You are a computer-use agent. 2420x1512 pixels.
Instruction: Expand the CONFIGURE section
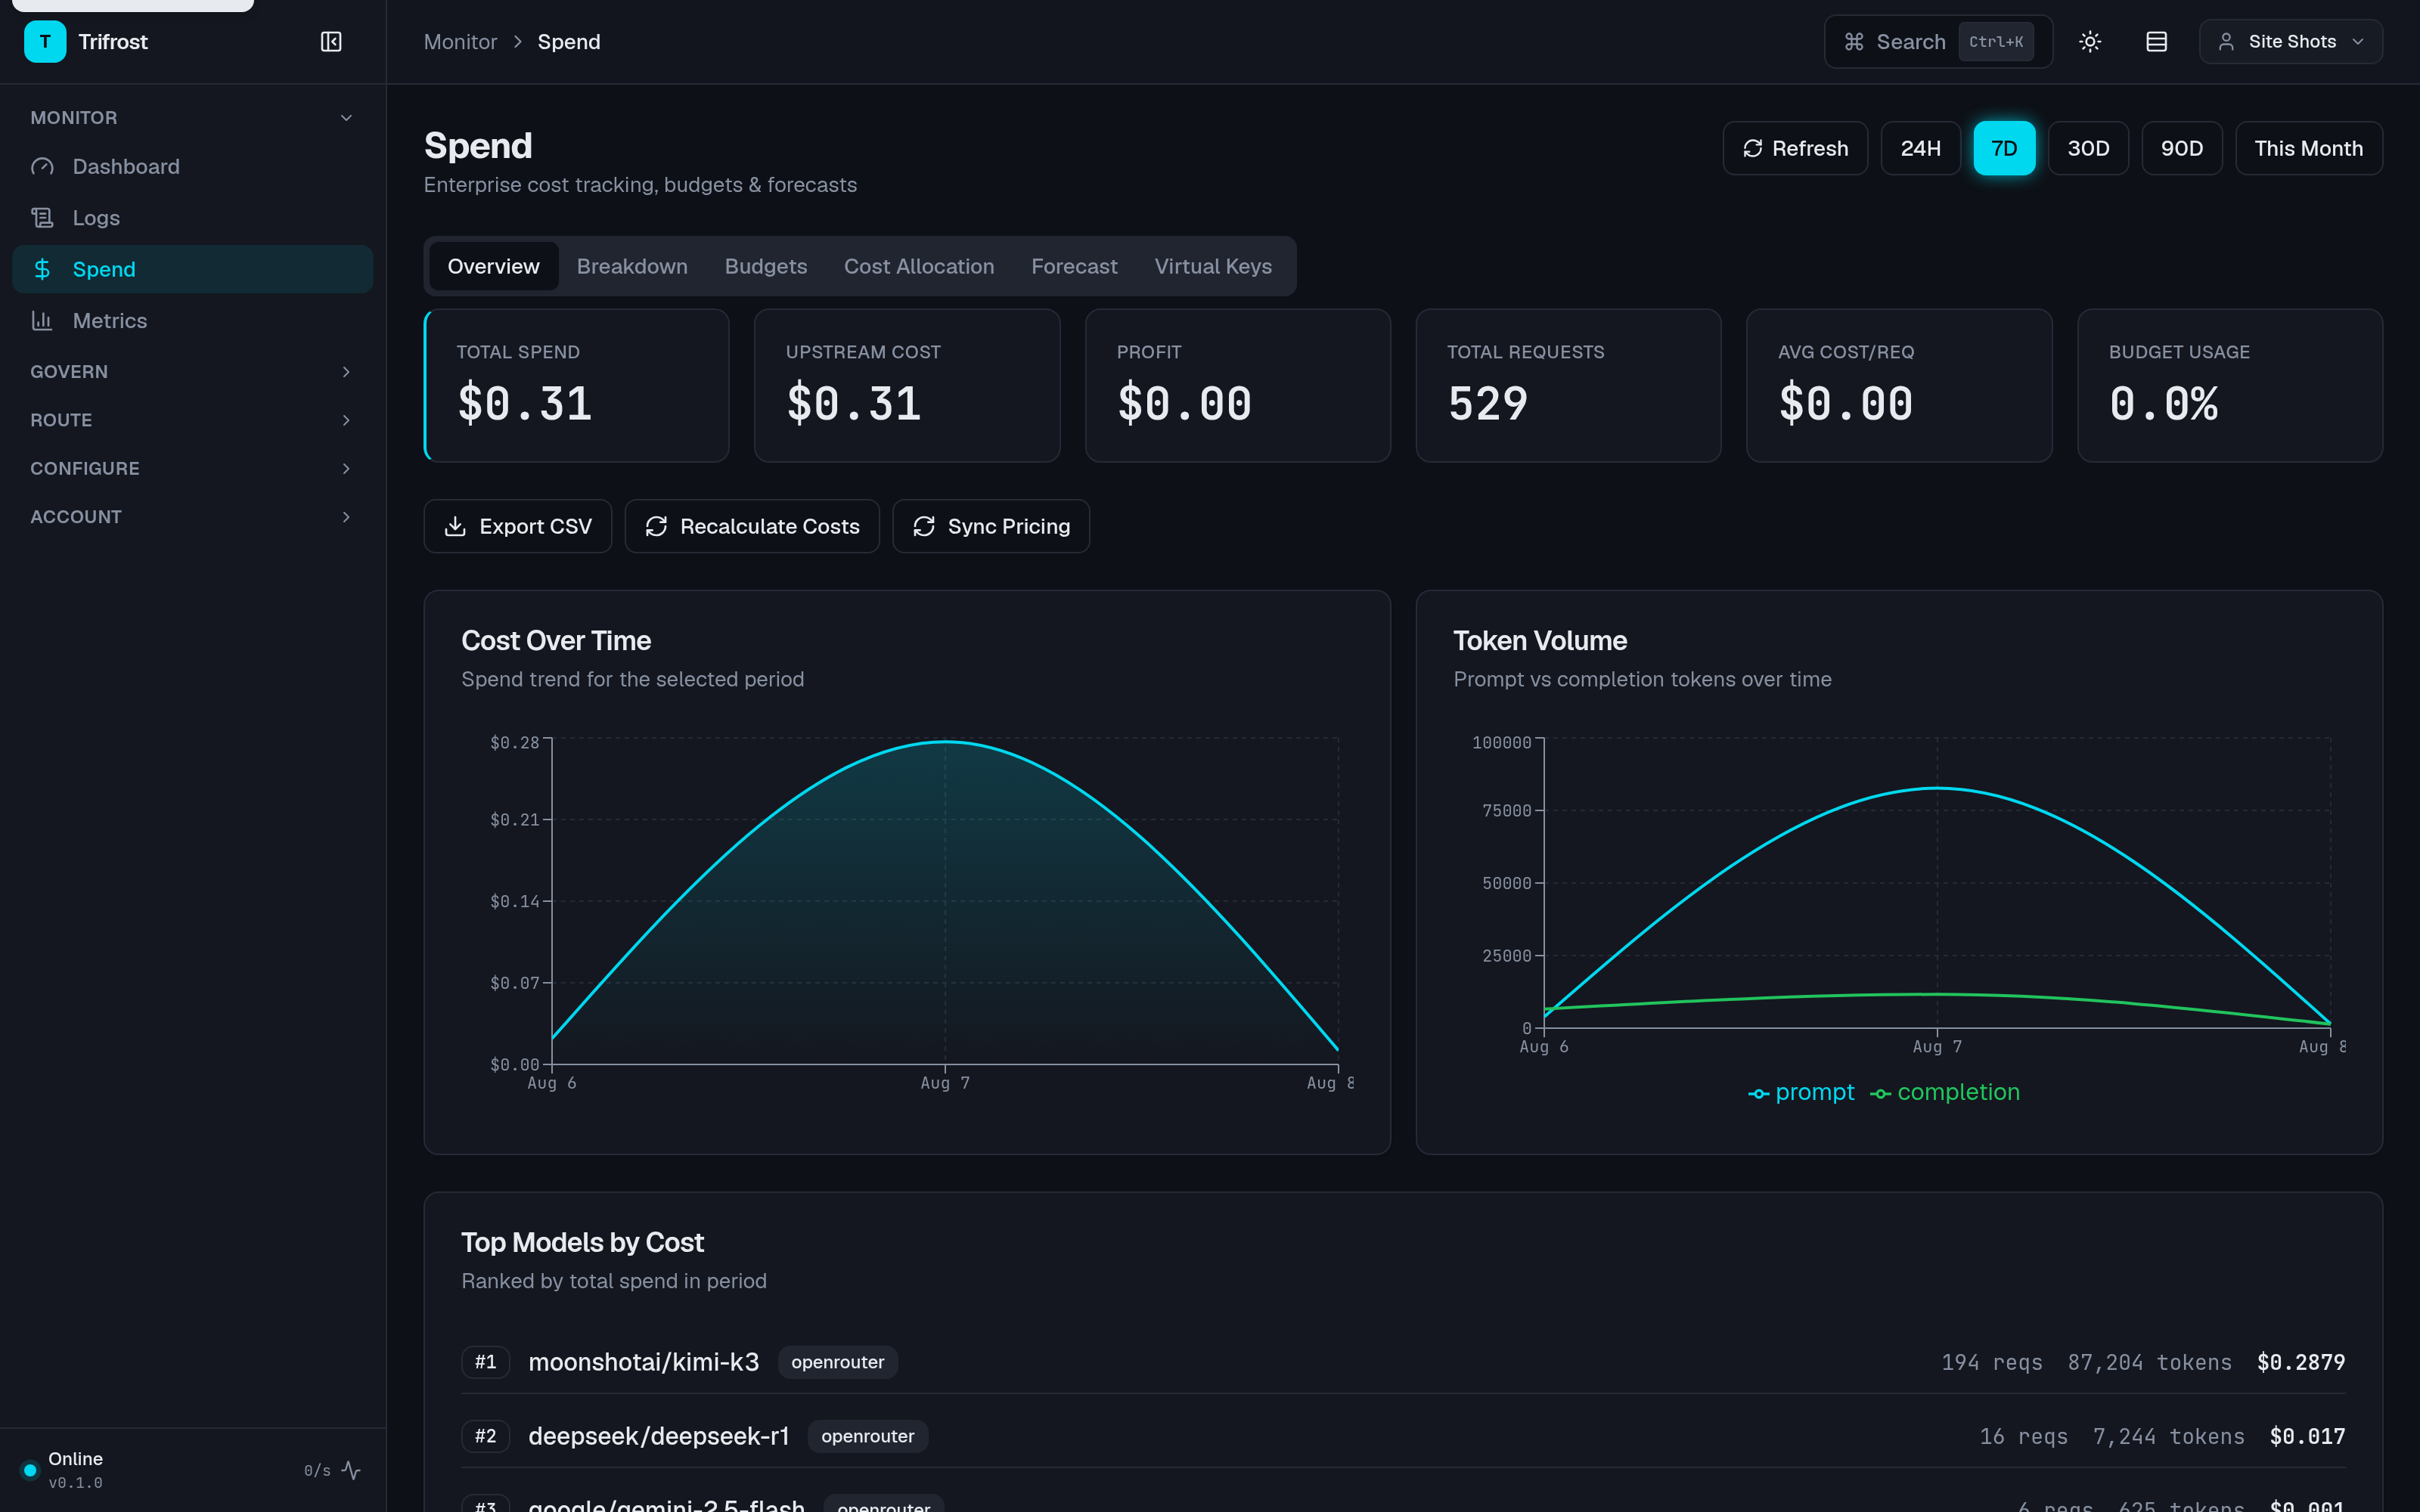(x=192, y=468)
